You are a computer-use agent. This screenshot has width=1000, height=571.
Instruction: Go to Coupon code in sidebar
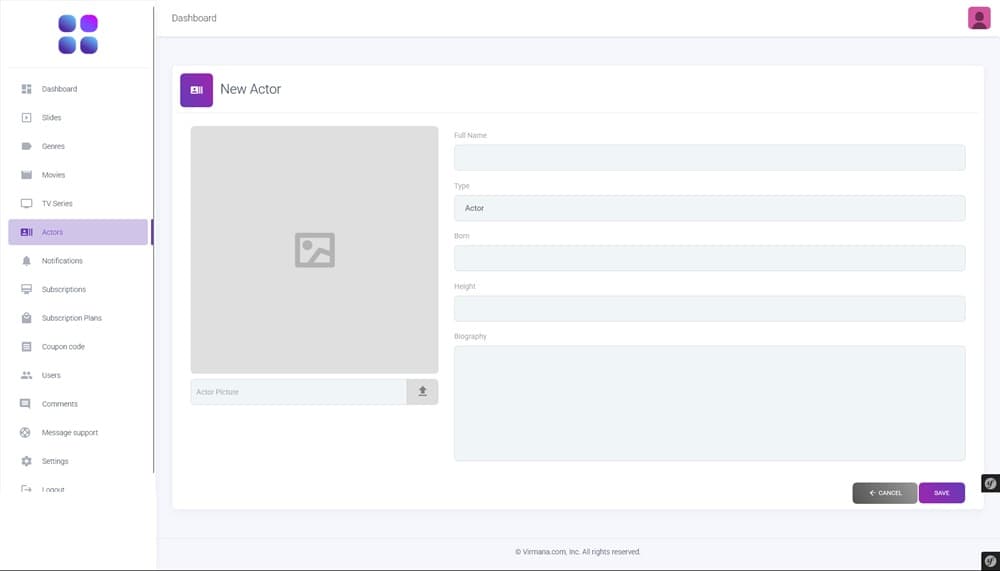click(63, 347)
